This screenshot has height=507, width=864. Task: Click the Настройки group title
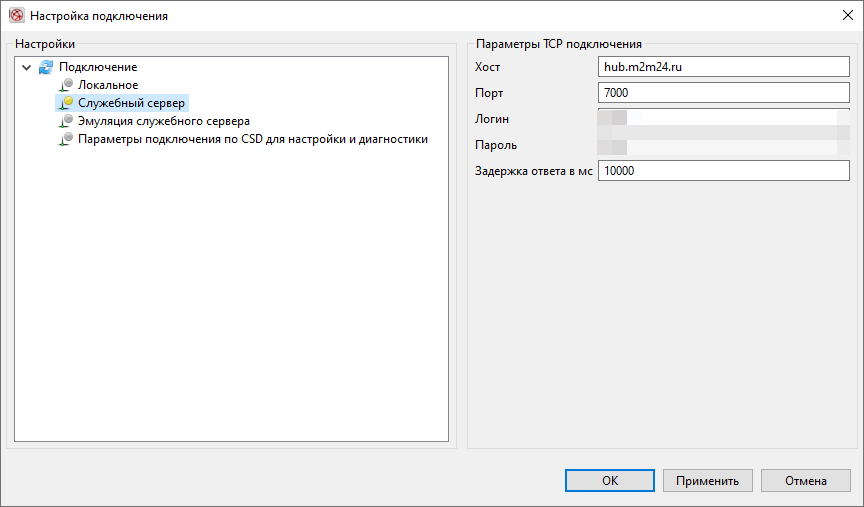pos(45,44)
